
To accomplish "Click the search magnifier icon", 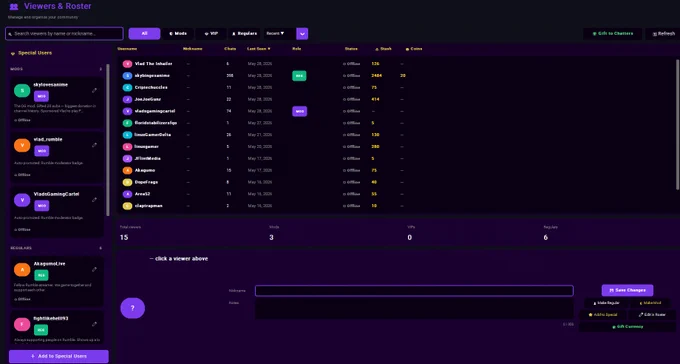I will coord(11,33).
